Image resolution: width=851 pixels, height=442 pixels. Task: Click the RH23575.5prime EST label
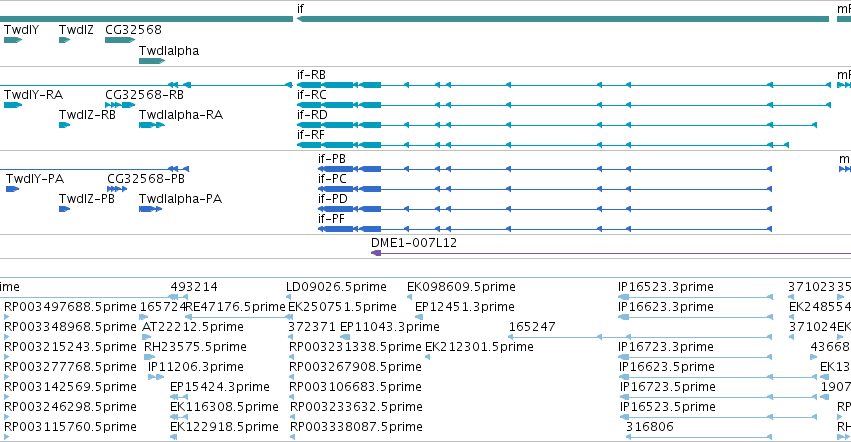click(x=195, y=347)
